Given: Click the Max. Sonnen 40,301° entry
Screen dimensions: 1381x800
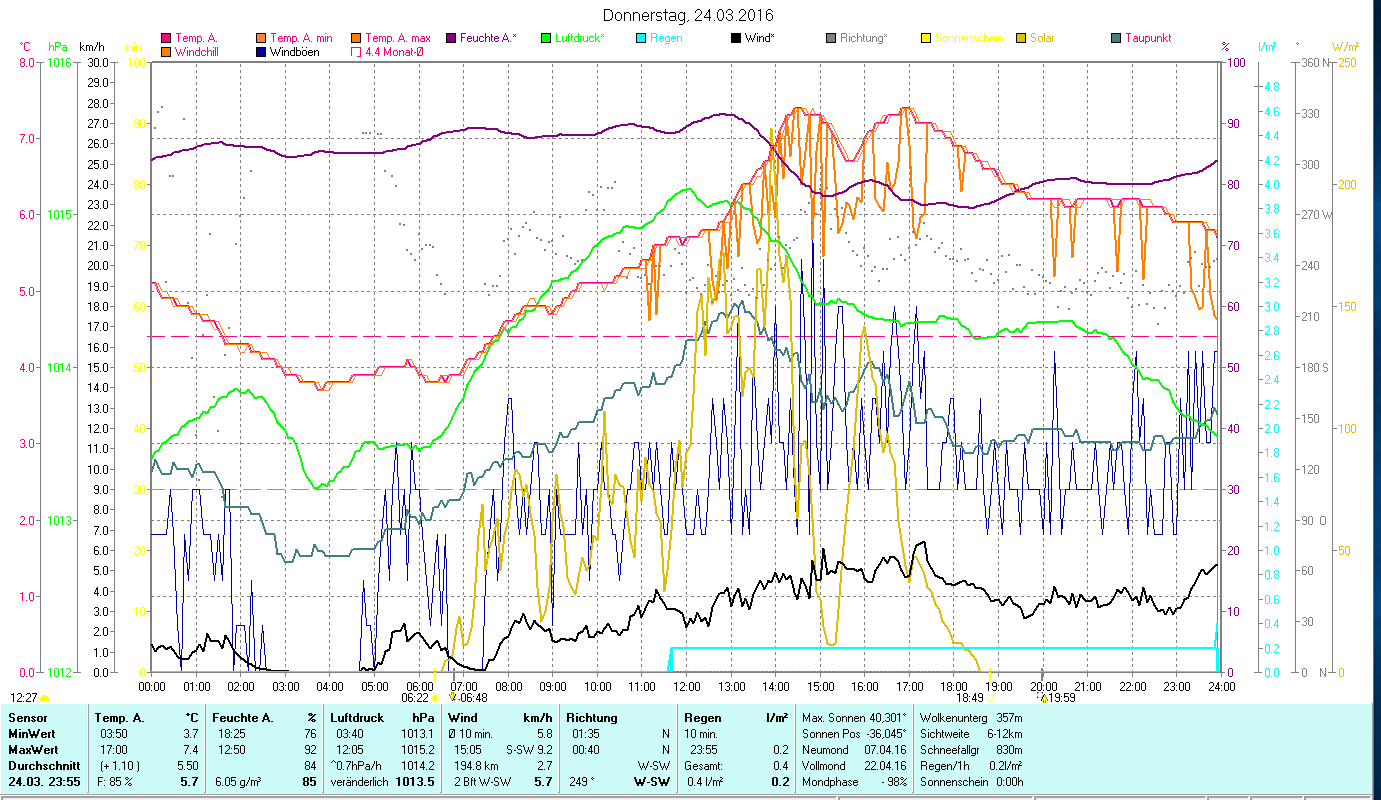Looking at the screenshot, I should tap(854, 718).
